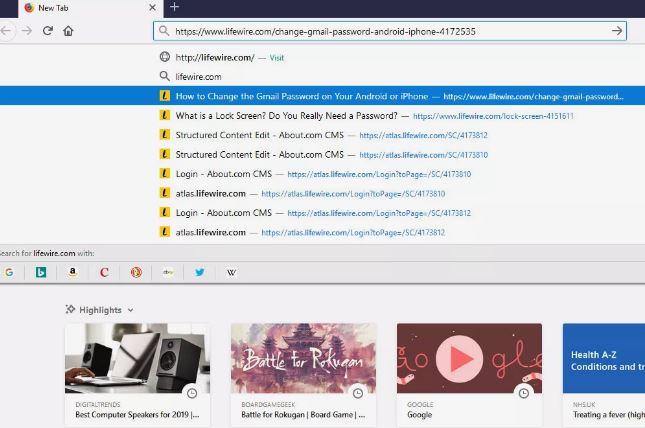Screen dimensions: 645x428
Task: Visit the http://lifewire.com/ suggestion
Action: tap(322, 58)
